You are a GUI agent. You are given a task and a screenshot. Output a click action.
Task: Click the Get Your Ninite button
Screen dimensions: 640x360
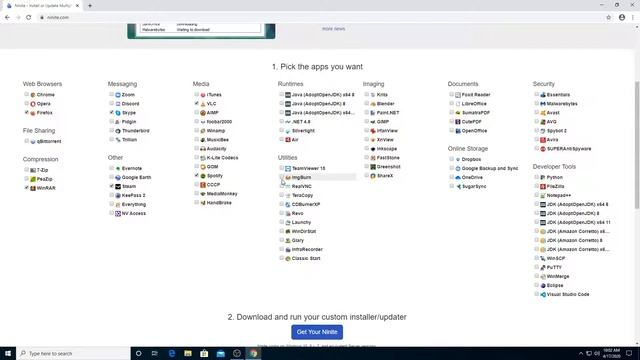coord(317,332)
